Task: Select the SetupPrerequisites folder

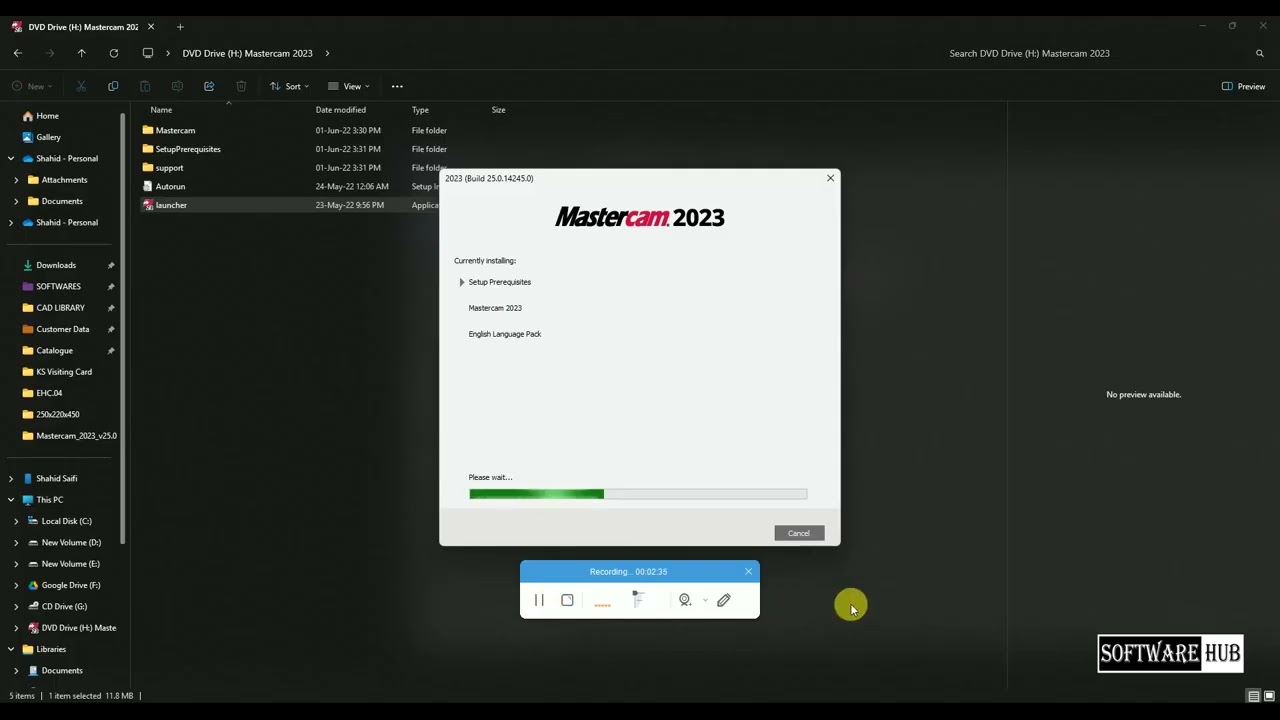Action: pyautogui.click(x=188, y=149)
